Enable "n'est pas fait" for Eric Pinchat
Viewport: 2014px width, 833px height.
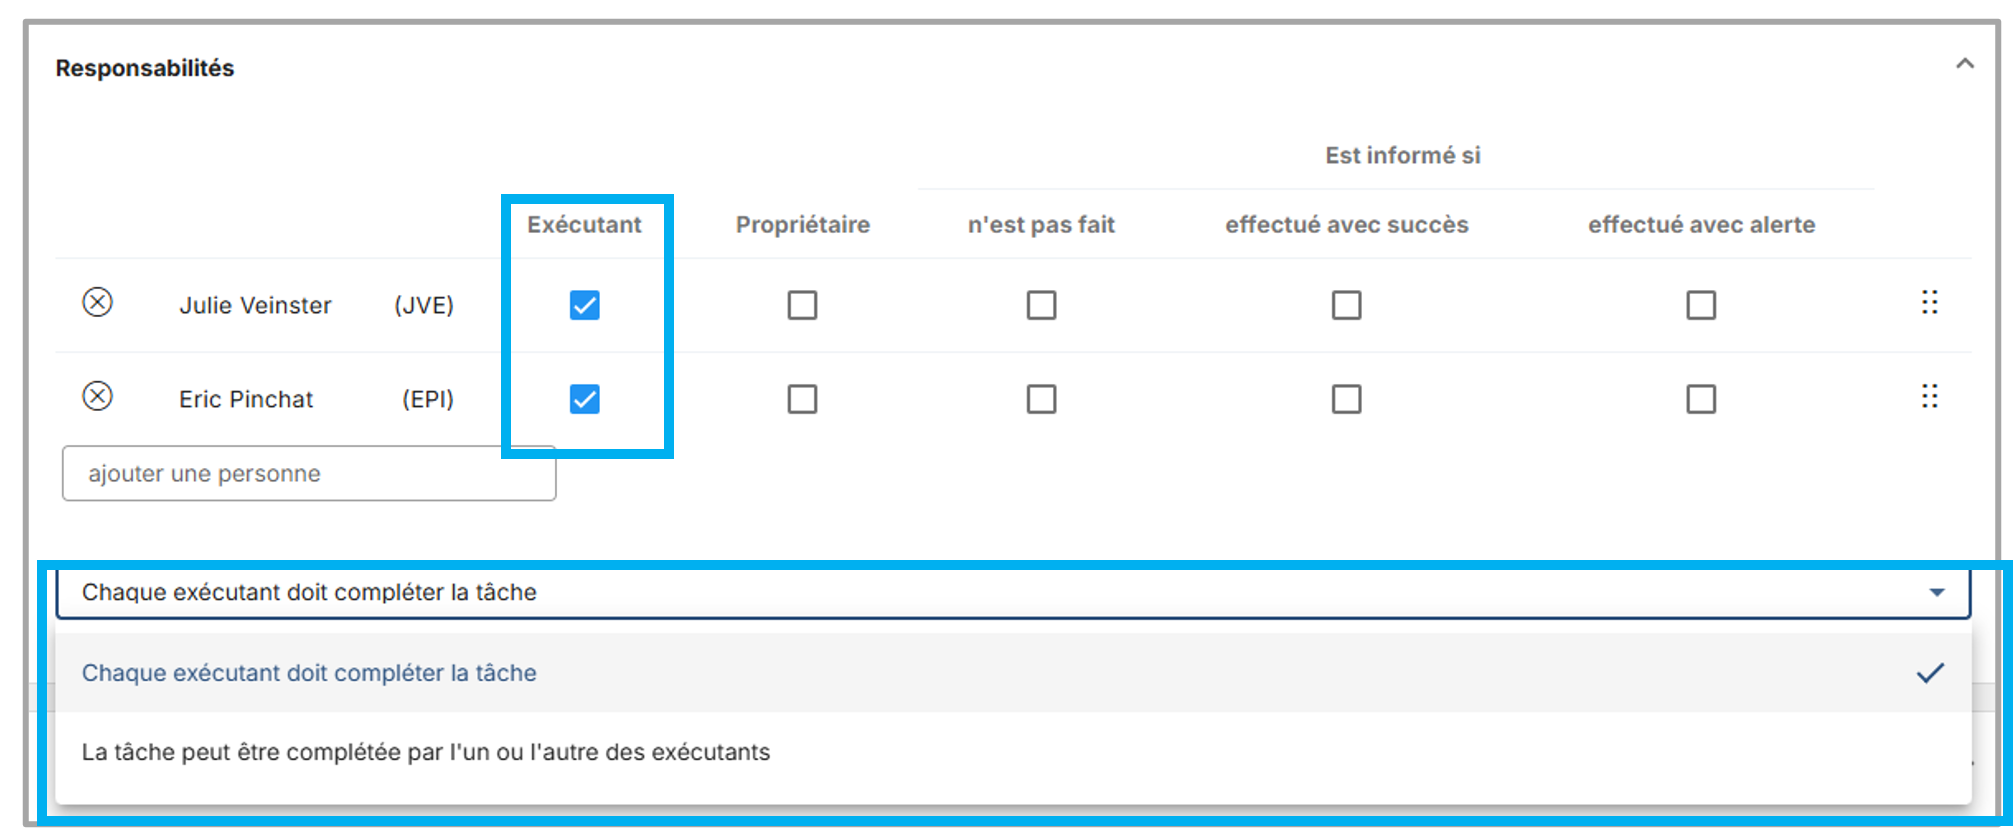[1041, 399]
